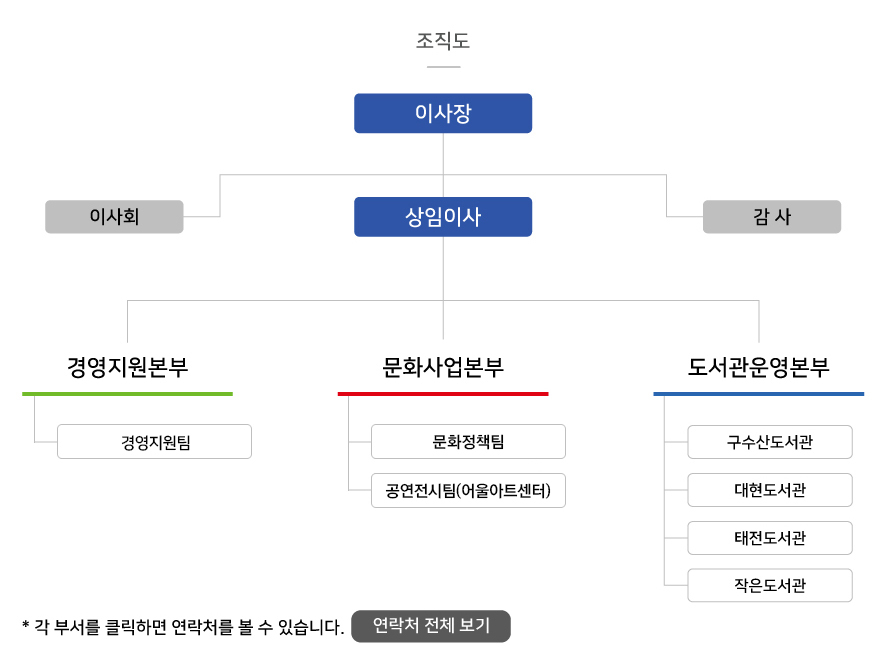
Task: Click the 이사장 box
Action: [x=443, y=114]
